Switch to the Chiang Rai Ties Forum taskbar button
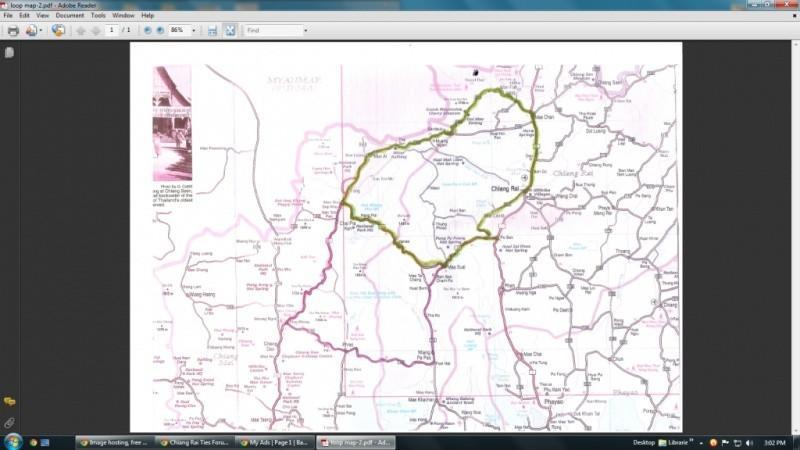800x450 pixels. point(195,442)
